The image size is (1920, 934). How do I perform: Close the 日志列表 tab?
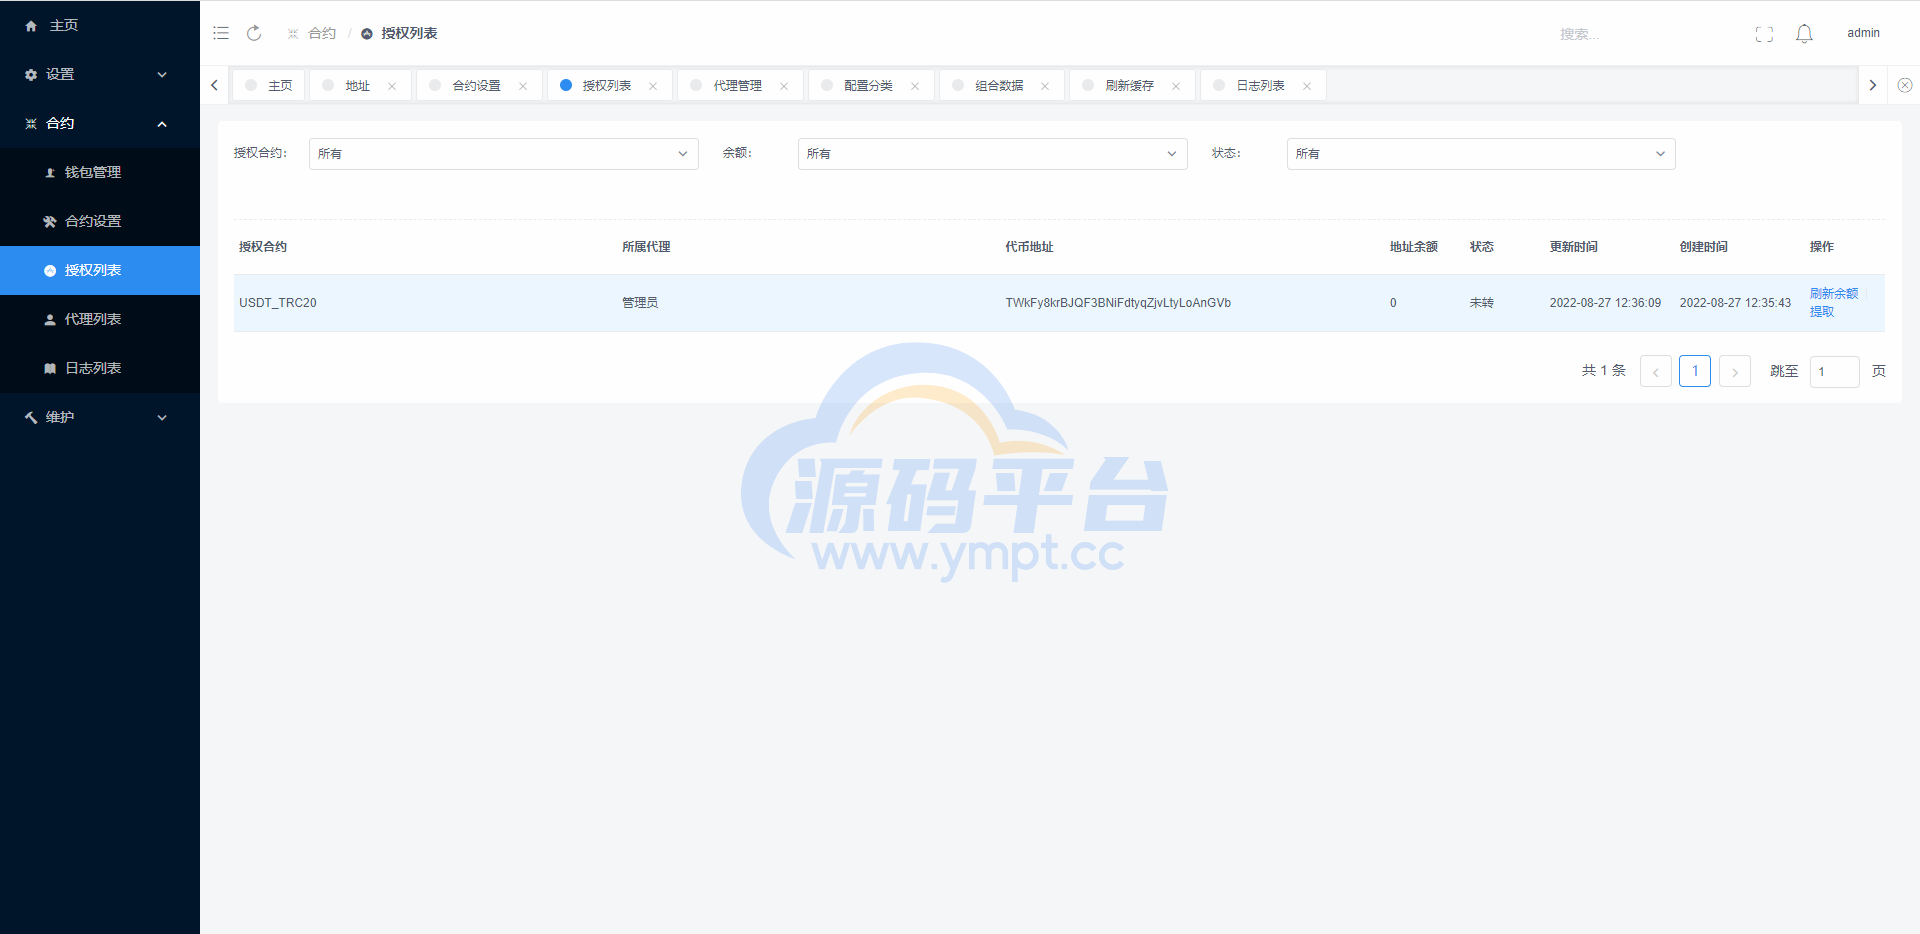pos(1307,86)
